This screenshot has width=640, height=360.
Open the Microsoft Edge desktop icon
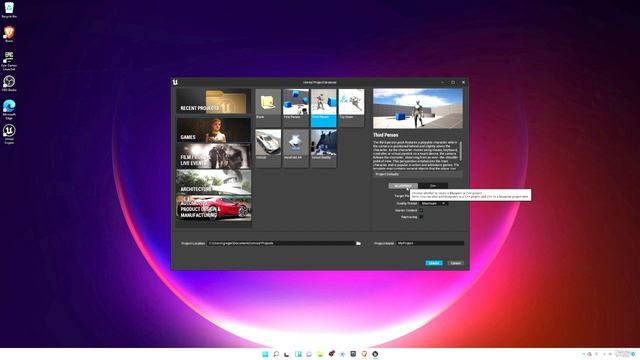9,109
